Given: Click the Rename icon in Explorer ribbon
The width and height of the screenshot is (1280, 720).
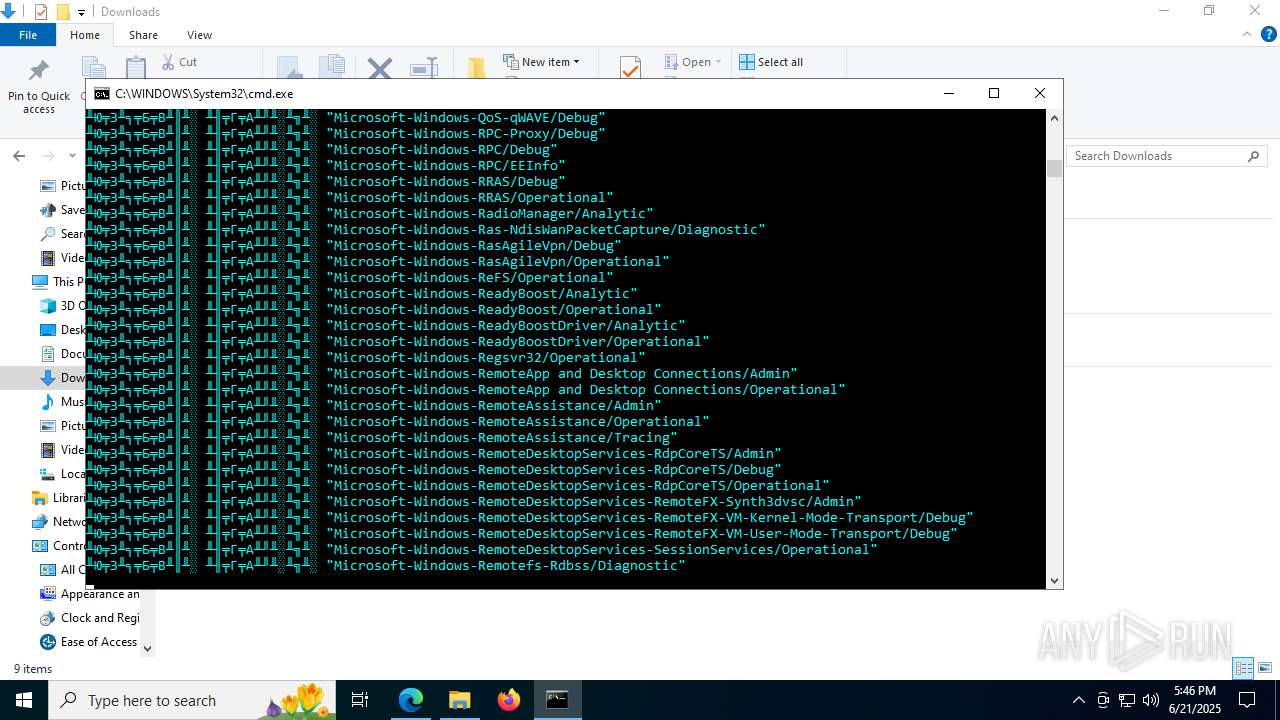Looking at the screenshot, I should tap(424, 68).
